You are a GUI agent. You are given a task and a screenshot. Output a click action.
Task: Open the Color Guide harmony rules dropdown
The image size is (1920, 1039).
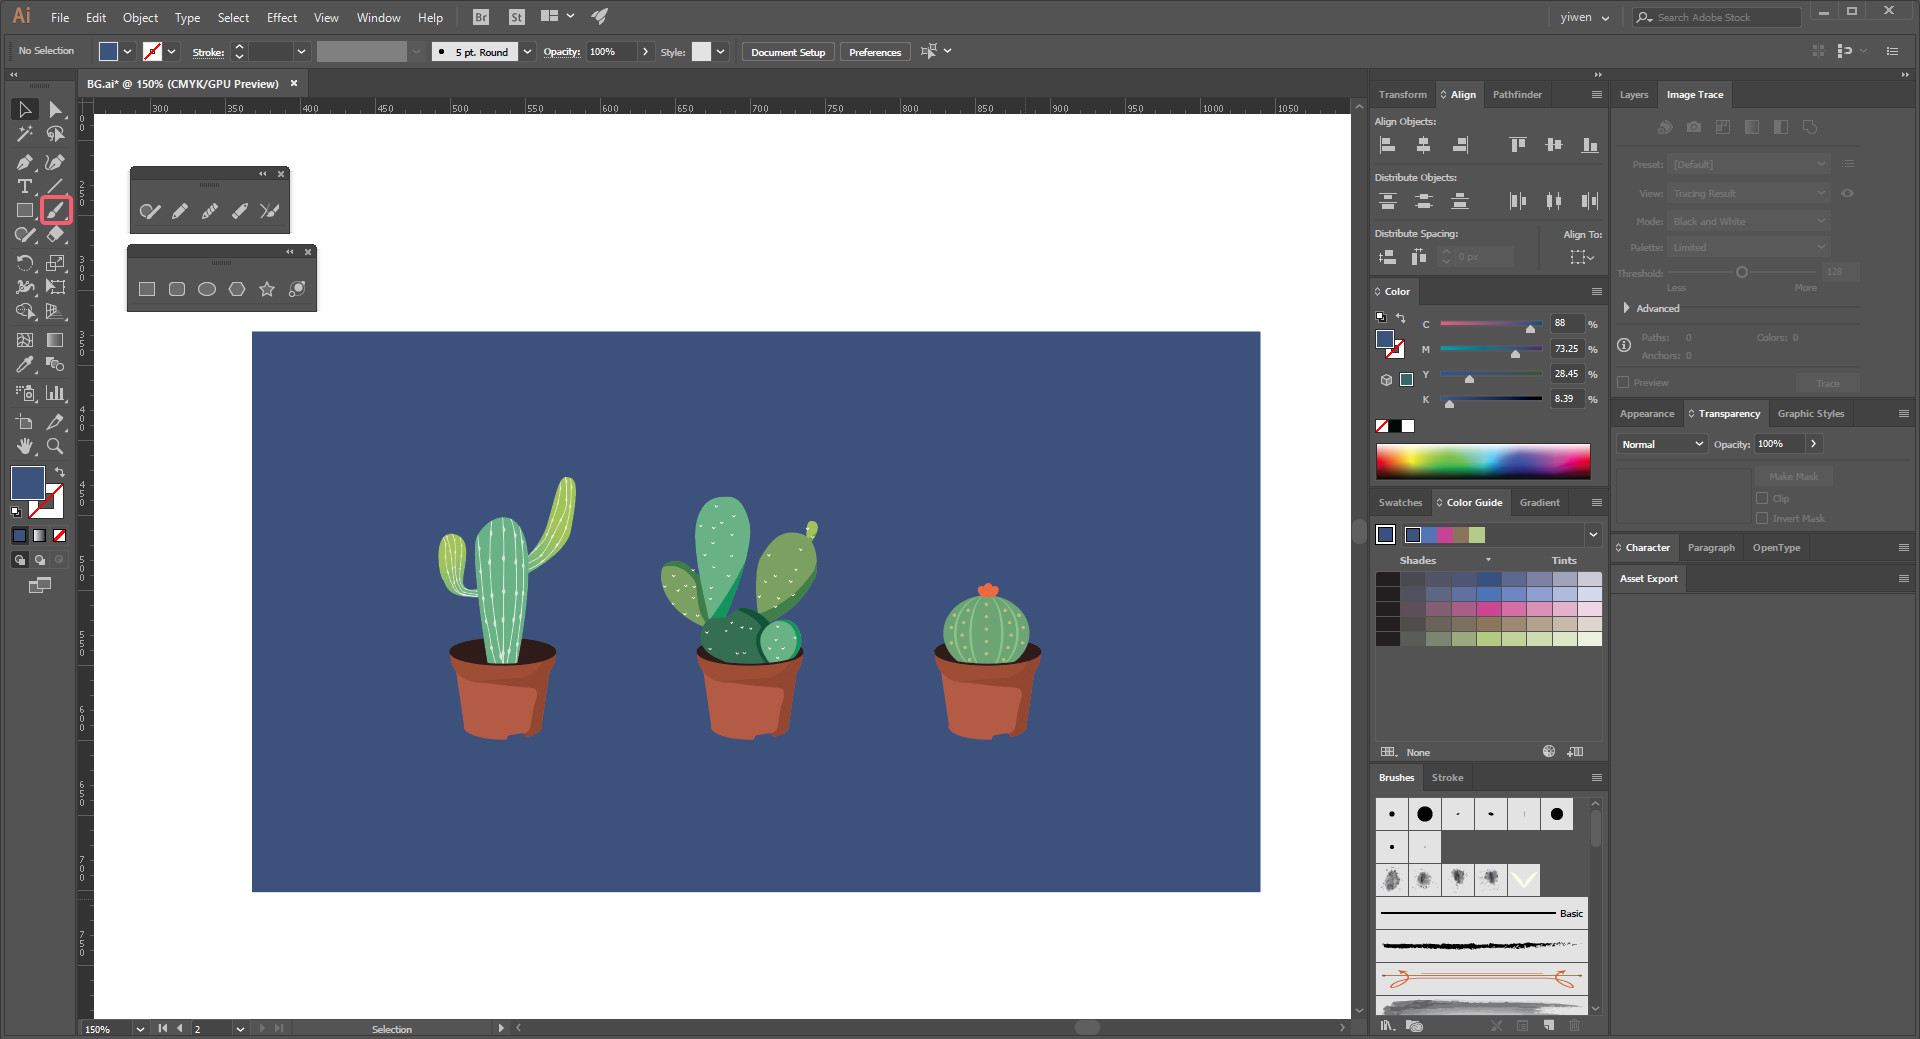(1593, 535)
